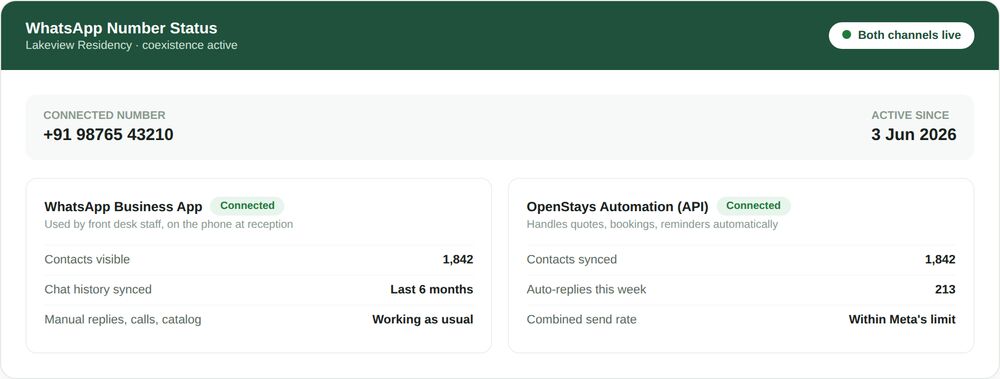
Task: Click the Manual replies, calls, catalog label
Action: pos(123,320)
